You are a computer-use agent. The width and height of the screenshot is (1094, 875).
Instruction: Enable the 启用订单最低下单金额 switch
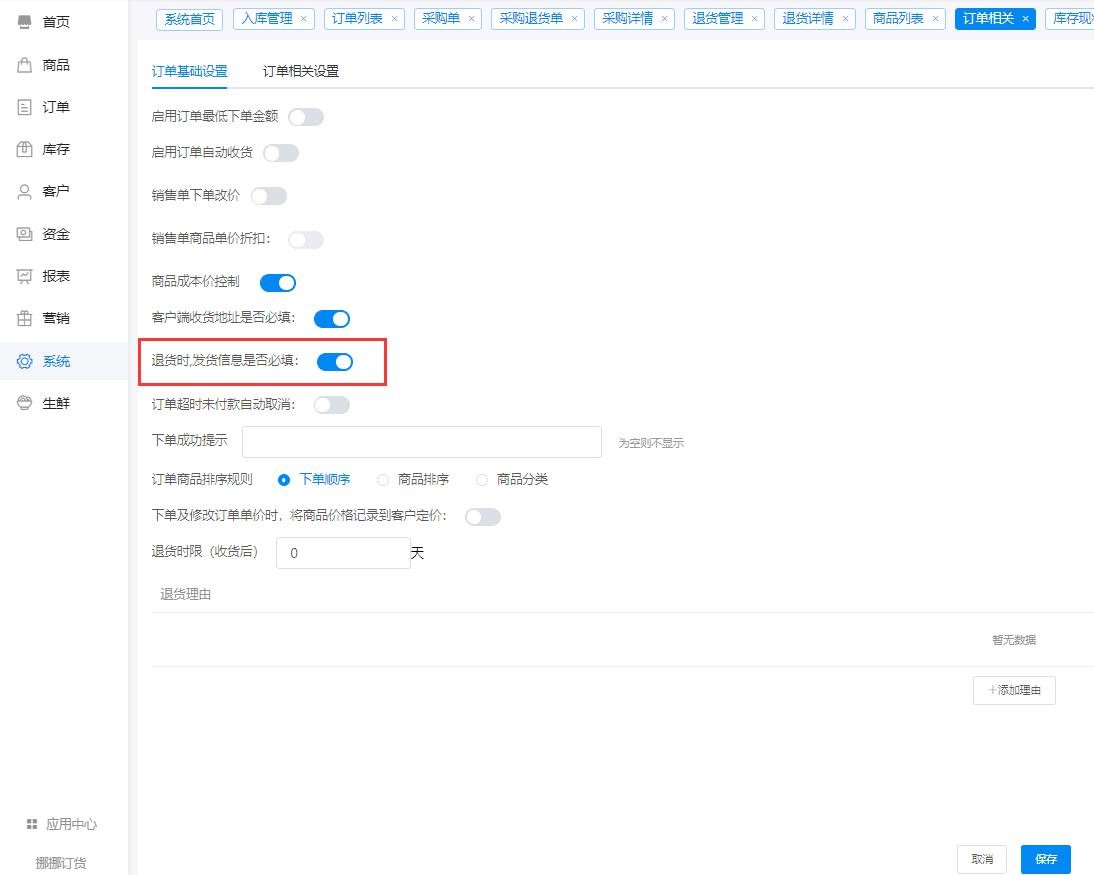306,117
